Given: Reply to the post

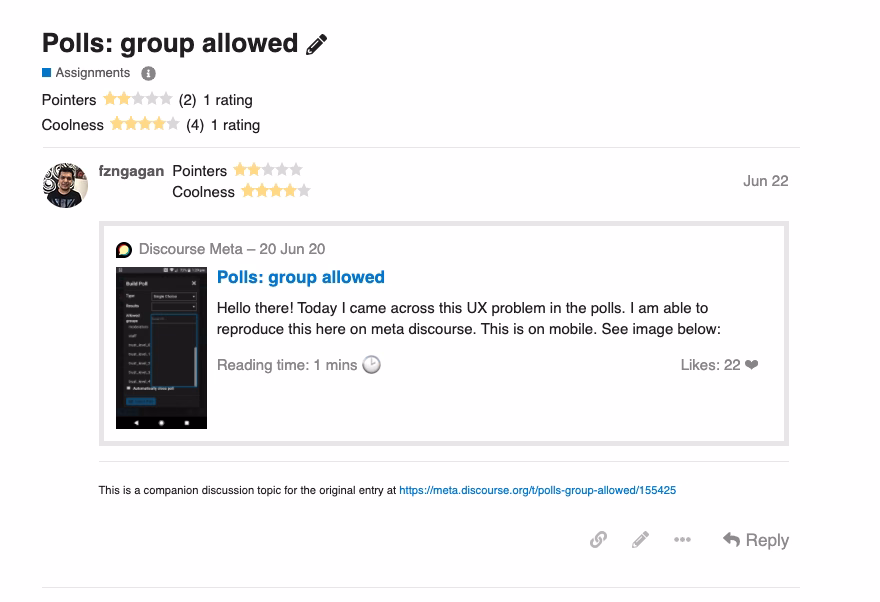Looking at the screenshot, I should (x=755, y=540).
